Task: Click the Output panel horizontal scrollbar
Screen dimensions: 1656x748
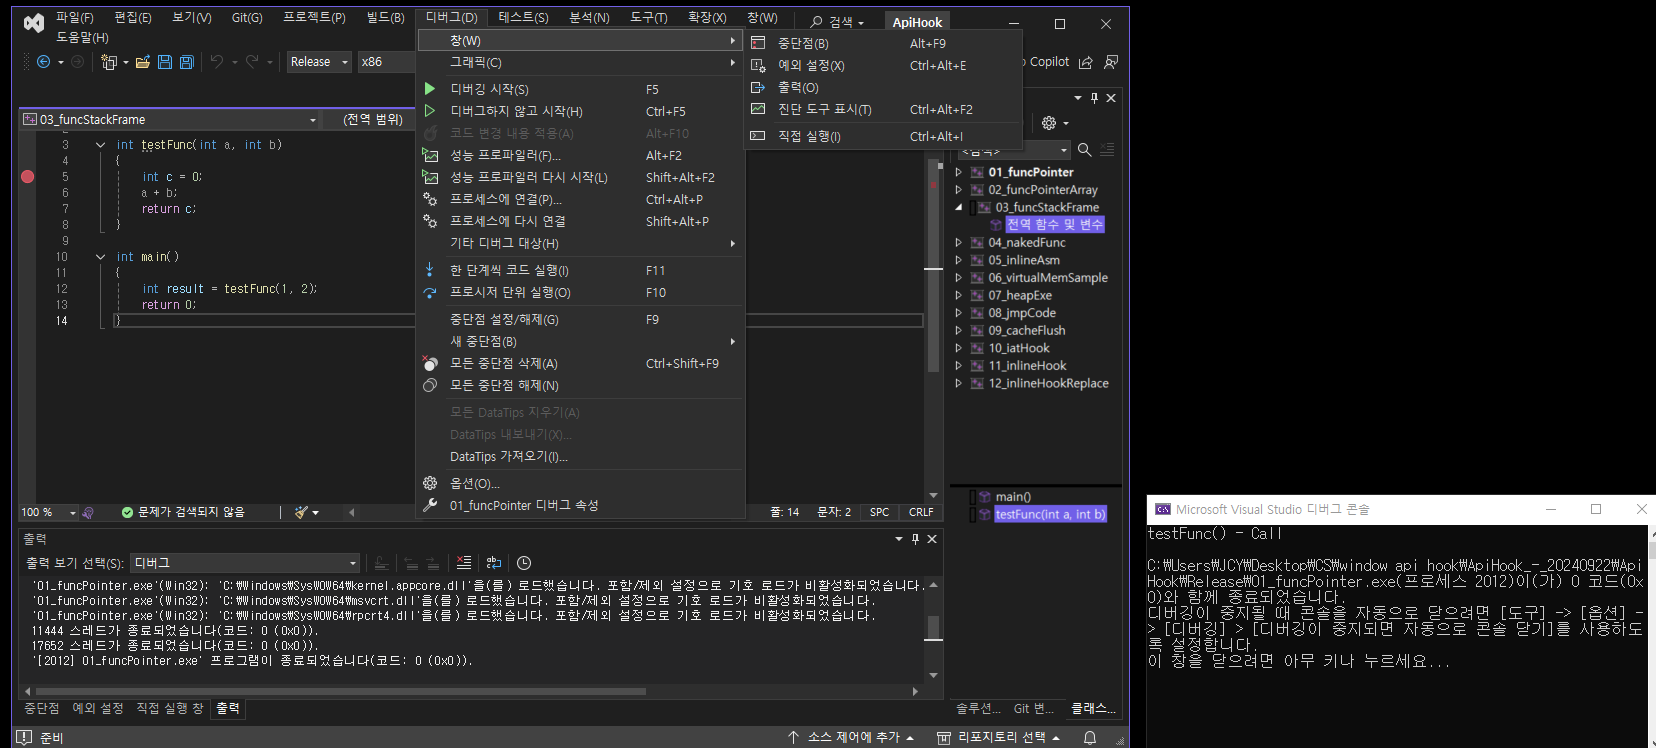Action: (340, 691)
